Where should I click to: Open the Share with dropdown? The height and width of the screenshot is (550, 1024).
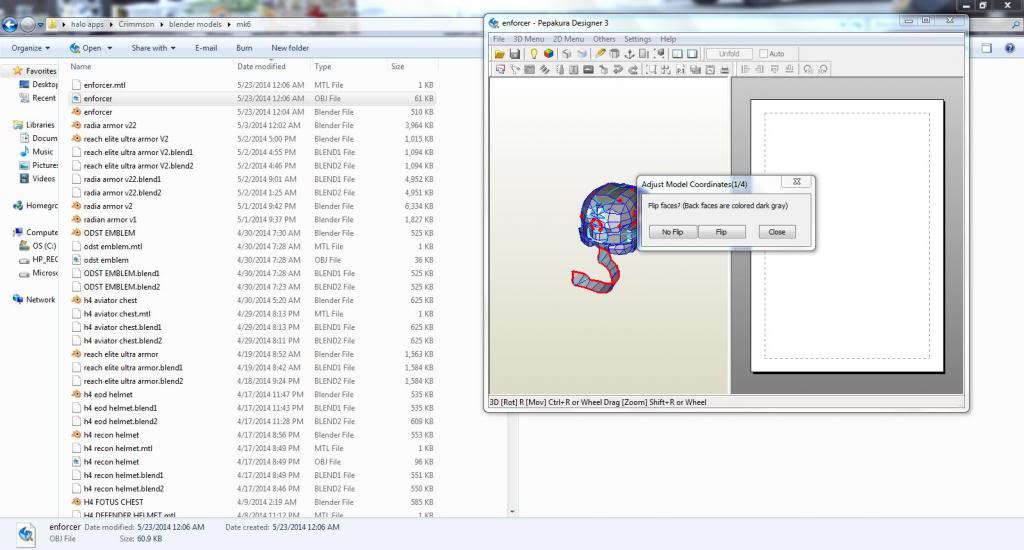(x=153, y=48)
